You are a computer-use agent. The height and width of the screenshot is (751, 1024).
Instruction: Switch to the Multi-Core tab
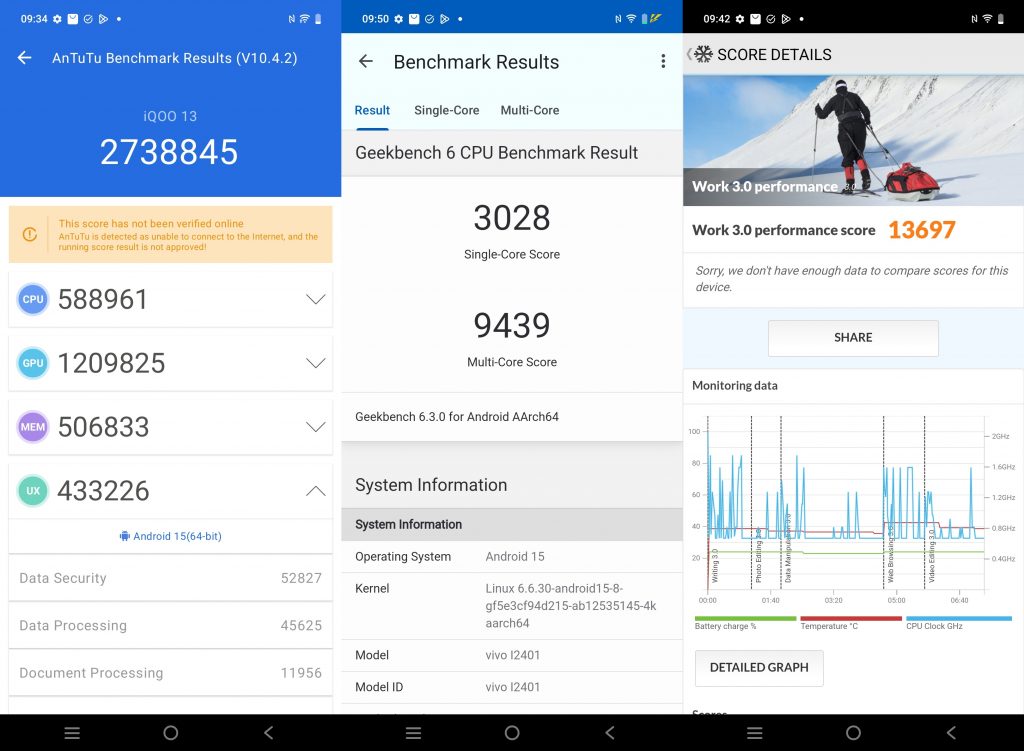(x=530, y=110)
